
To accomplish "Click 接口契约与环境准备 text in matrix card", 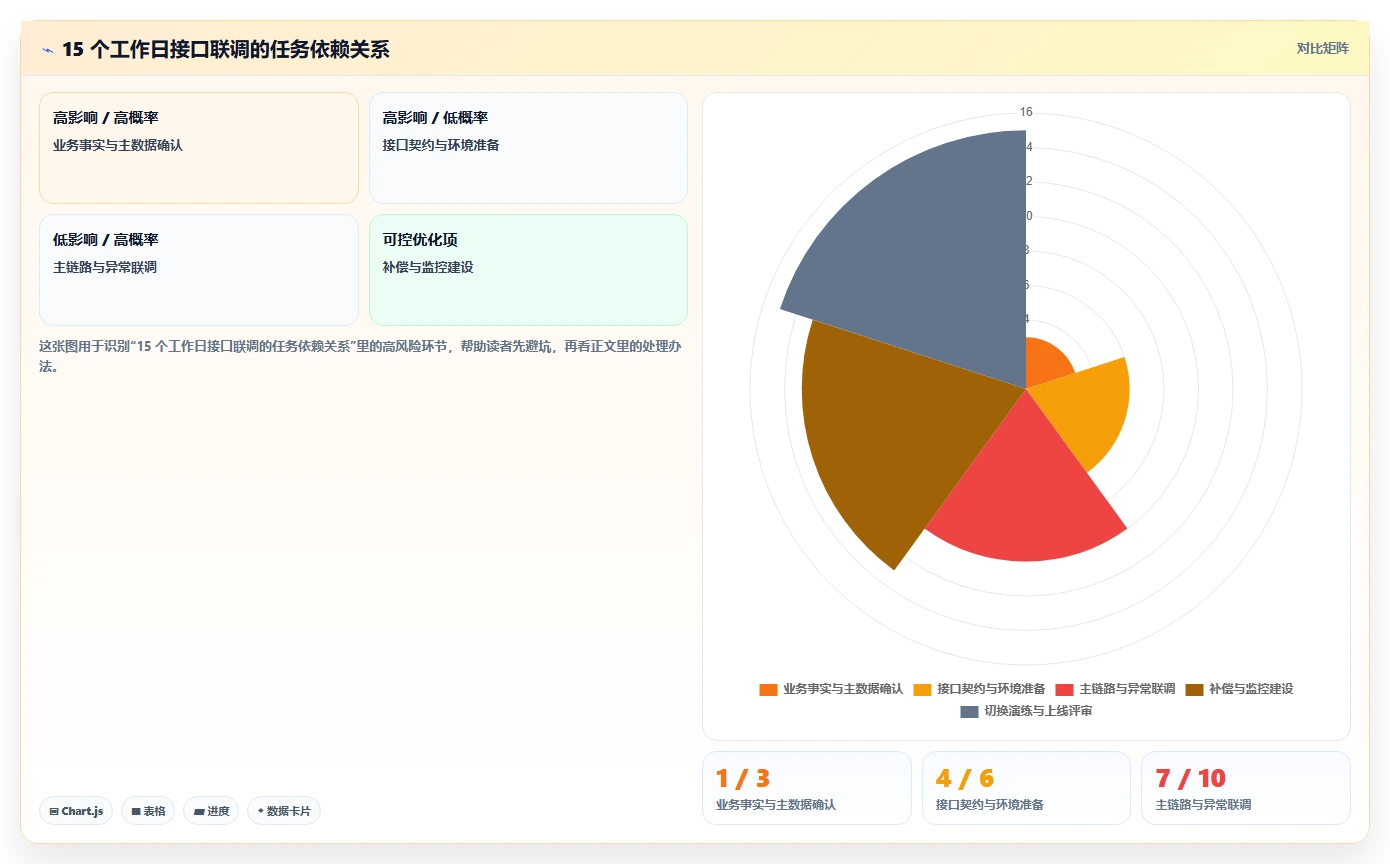I will [441, 145].
